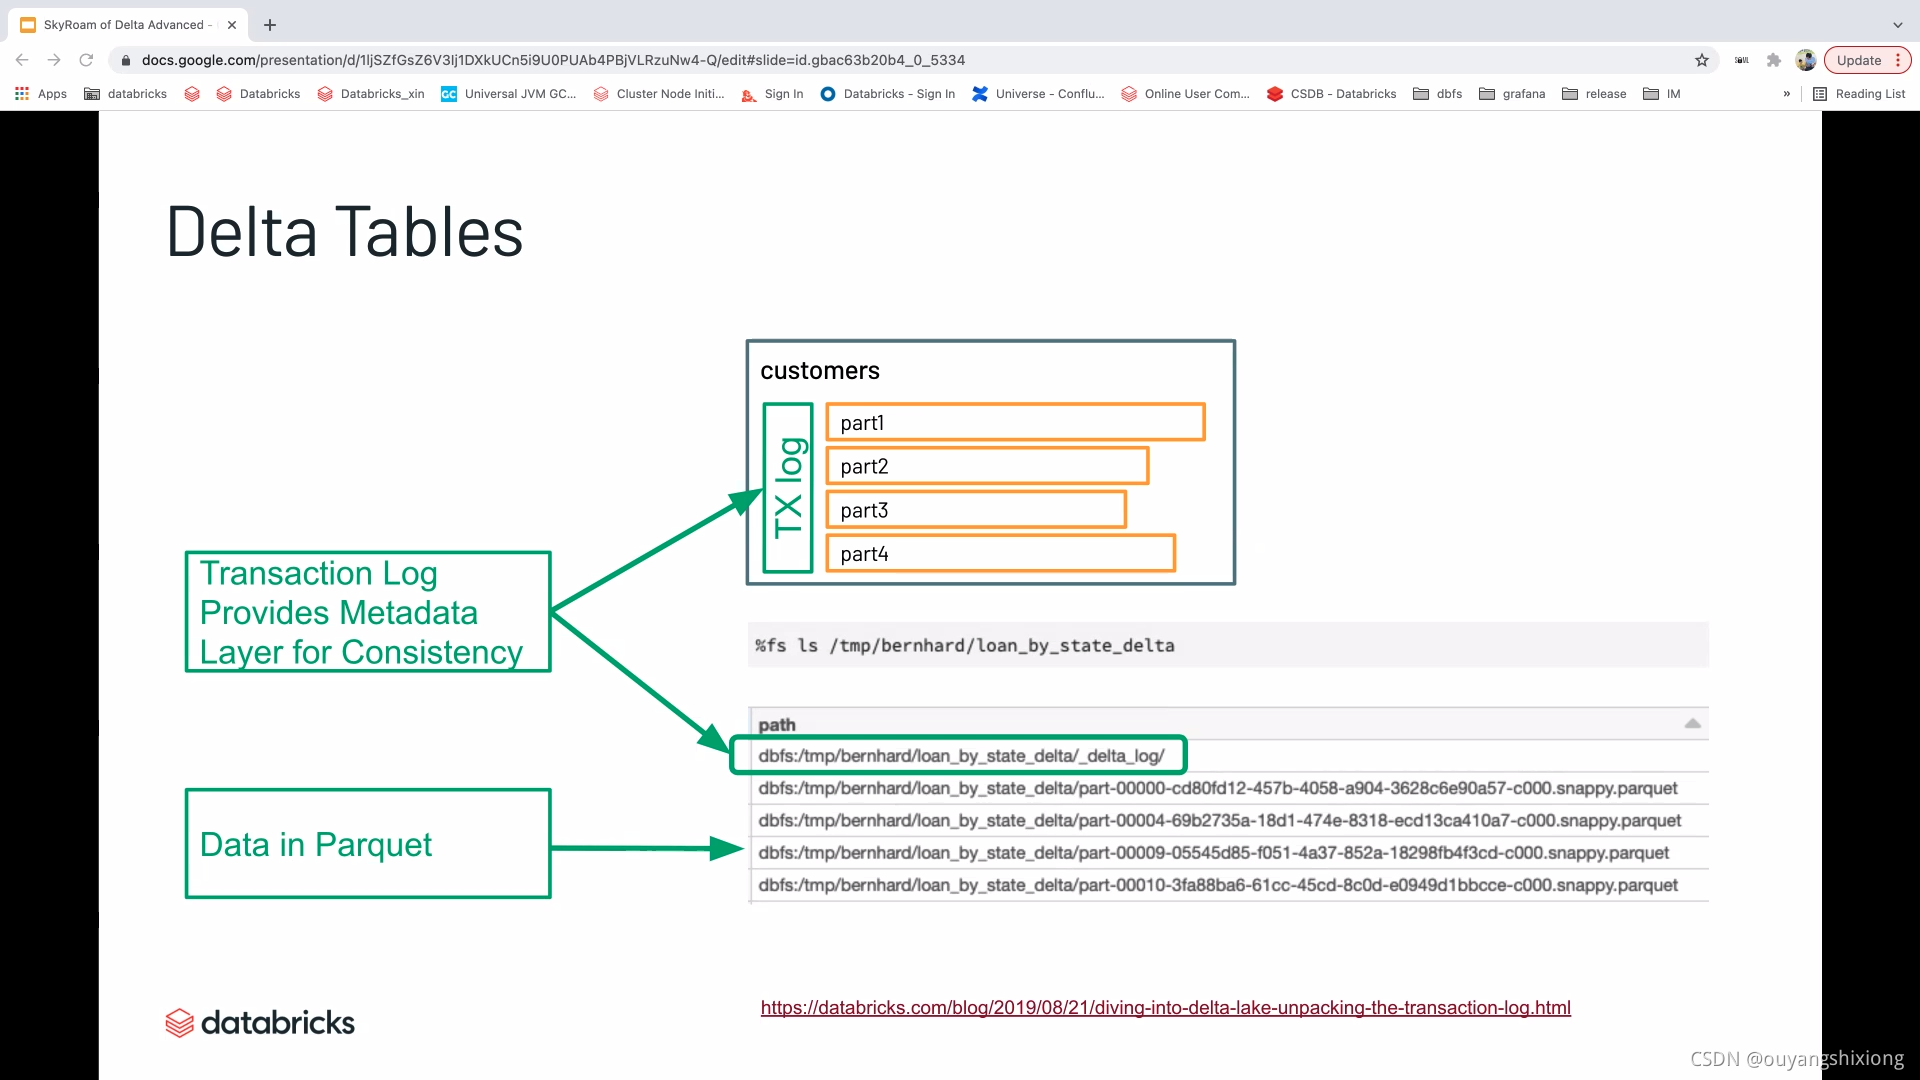This screenshot has height=1080, width=1920.
Task: Click the browser back arrow
Action: click(x=22, y=60)
